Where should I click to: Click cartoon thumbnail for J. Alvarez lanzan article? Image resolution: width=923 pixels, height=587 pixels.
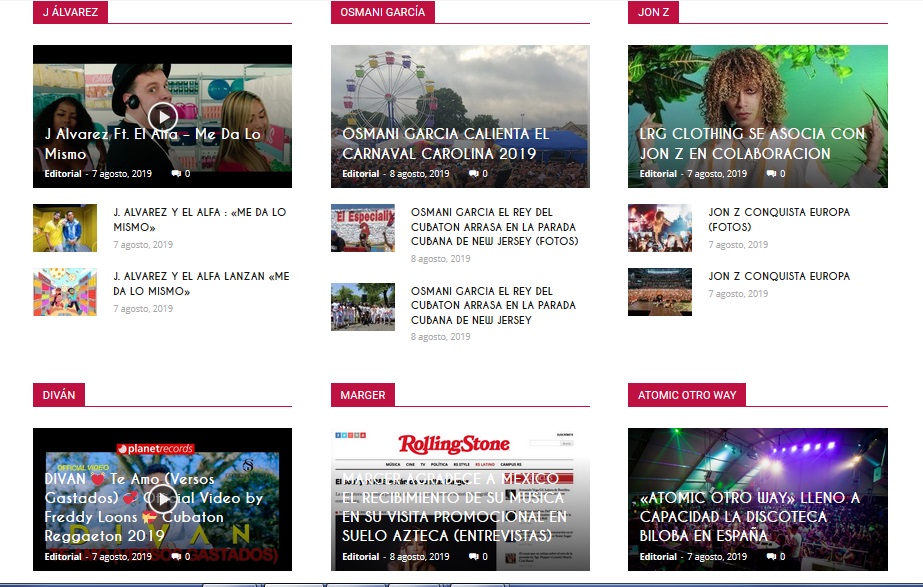pyautogui.click(x=65, y=292)
